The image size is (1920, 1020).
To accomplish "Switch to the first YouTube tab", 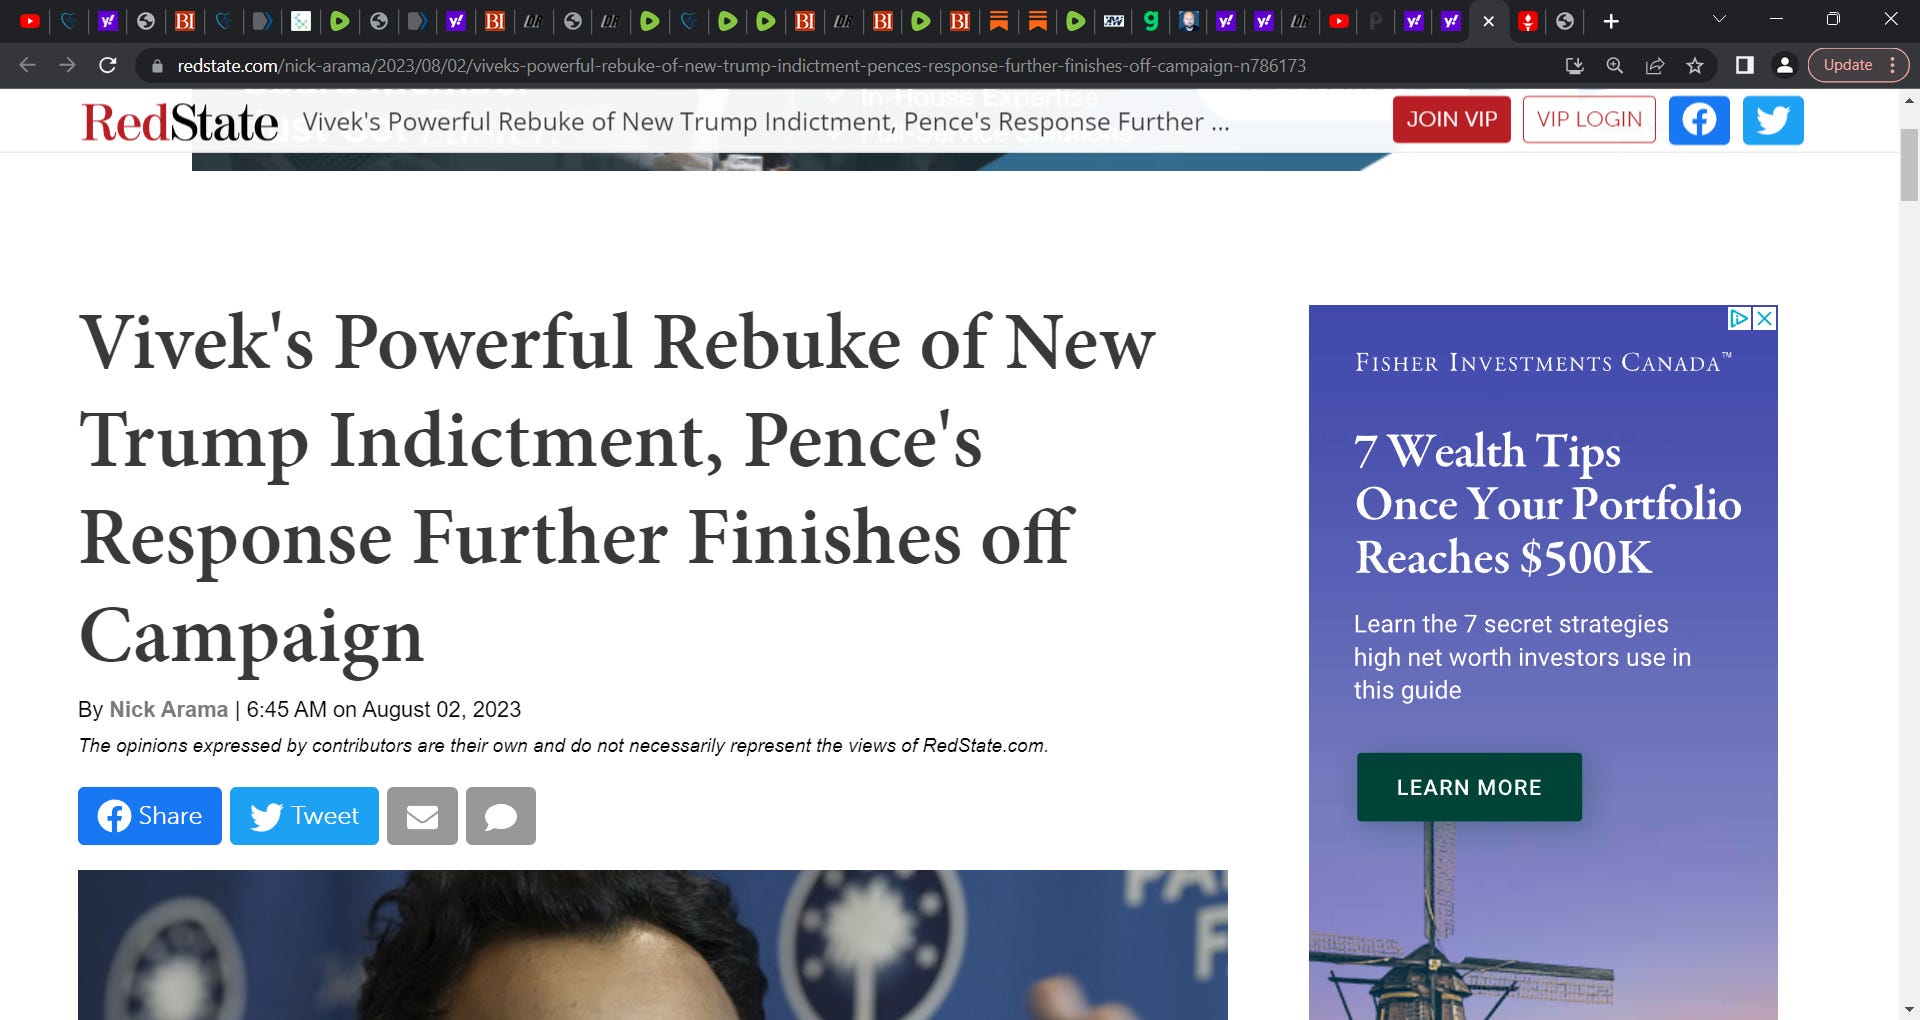I will click(x=30, y=21).
